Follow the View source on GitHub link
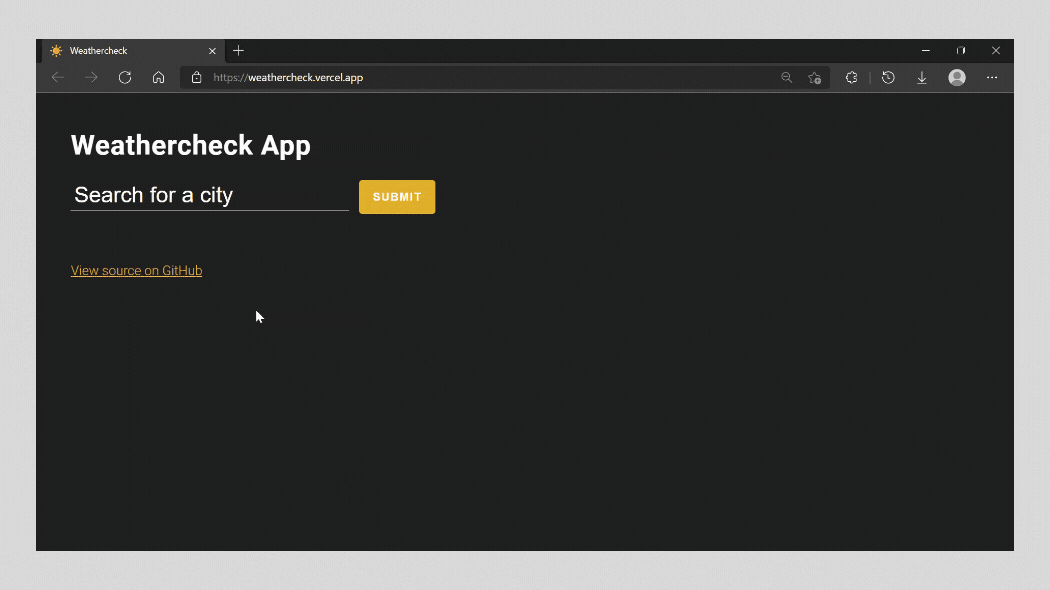Image resolution: width=1050 pixels, height=590 pixels. click(x=137, y=271)
